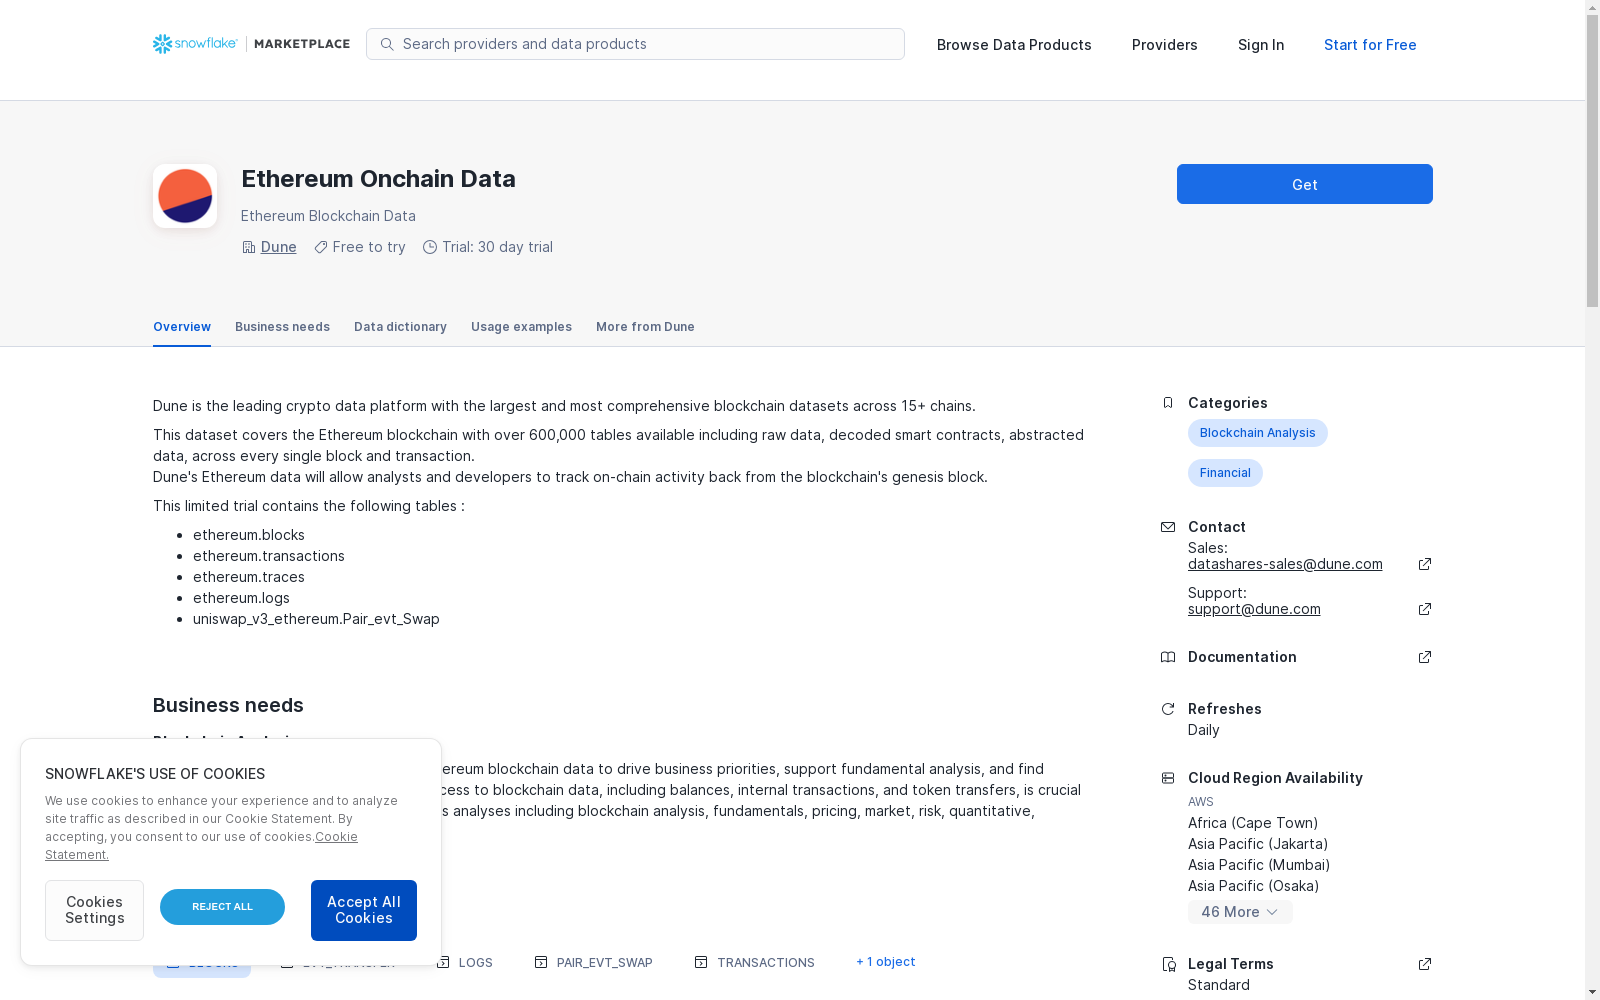This screenshot has width=1600, height=1000.
Task: Click the Snowflake logo
Action: click(x=195, y=44)
